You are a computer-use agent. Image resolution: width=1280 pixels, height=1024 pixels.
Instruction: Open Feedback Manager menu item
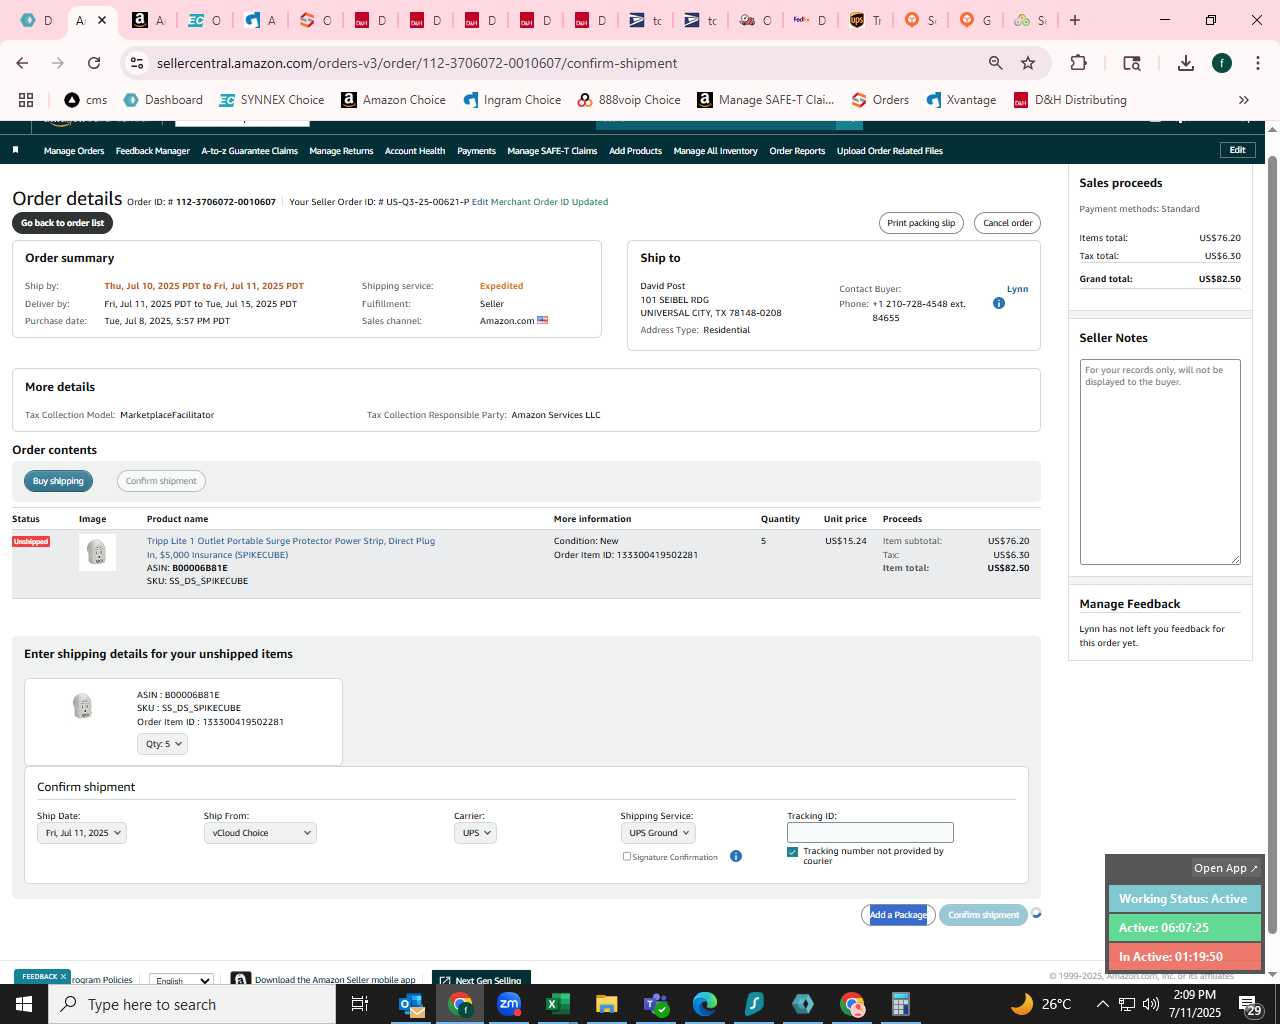pos(153,151)
